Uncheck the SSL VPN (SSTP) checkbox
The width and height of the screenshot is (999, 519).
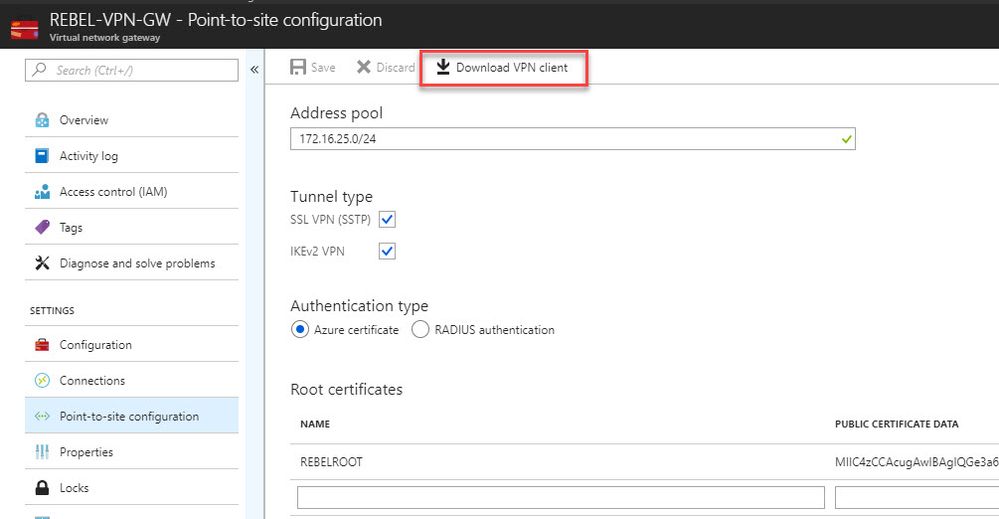tap(387, 219)
